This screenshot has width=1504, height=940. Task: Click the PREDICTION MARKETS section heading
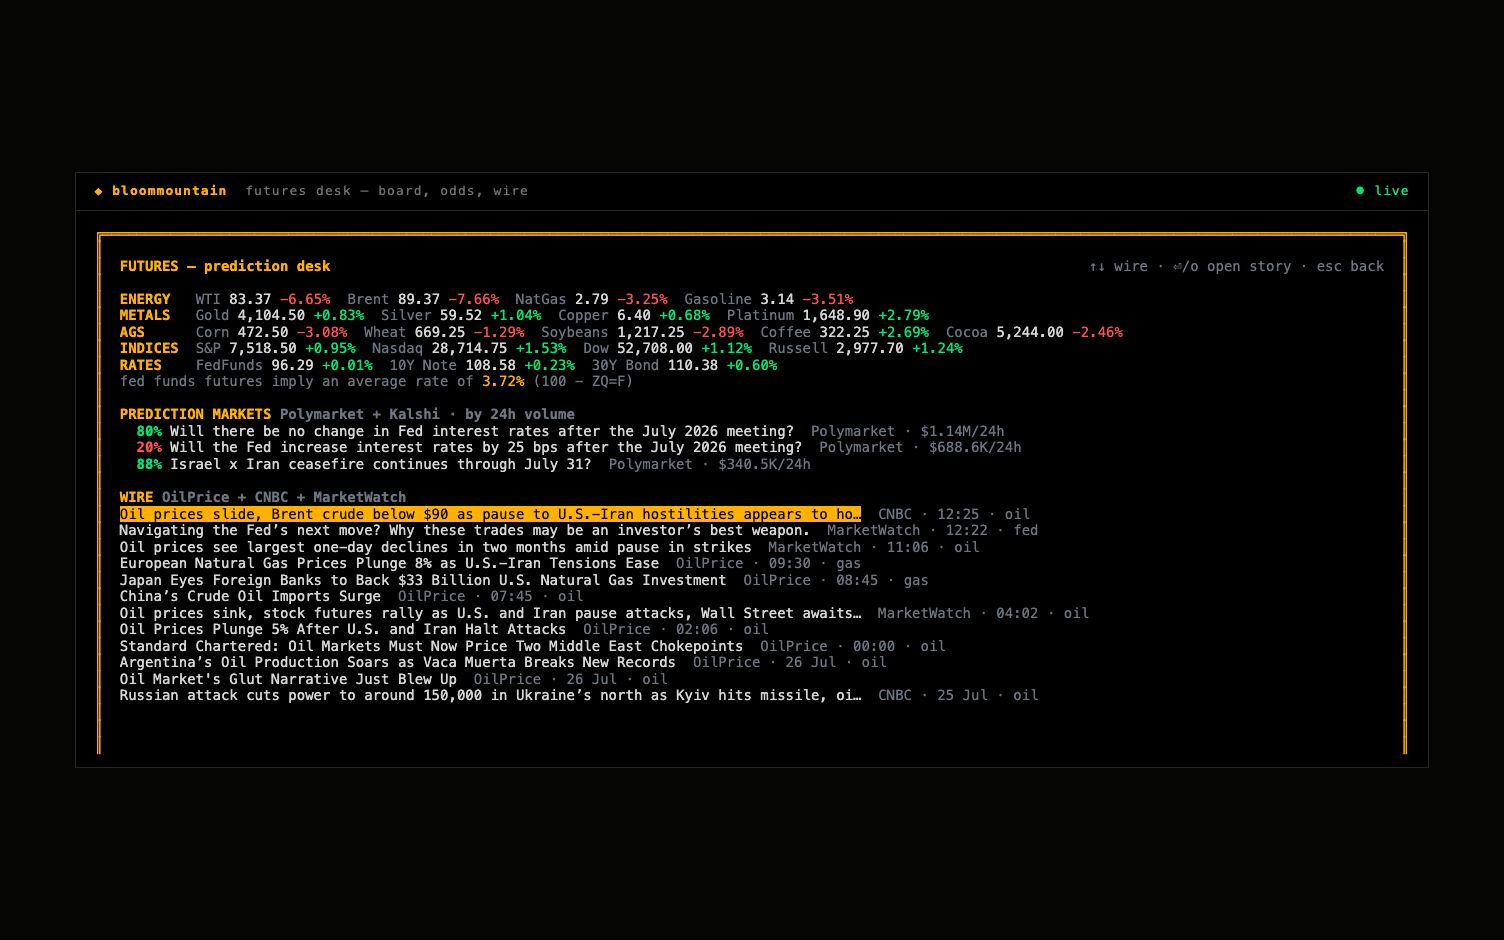click(x=195, y=414)
